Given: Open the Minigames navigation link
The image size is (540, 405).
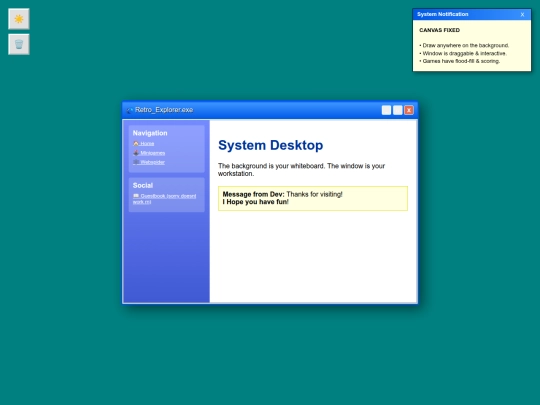Looking at the screenshot, I should (x=149, y=153).
